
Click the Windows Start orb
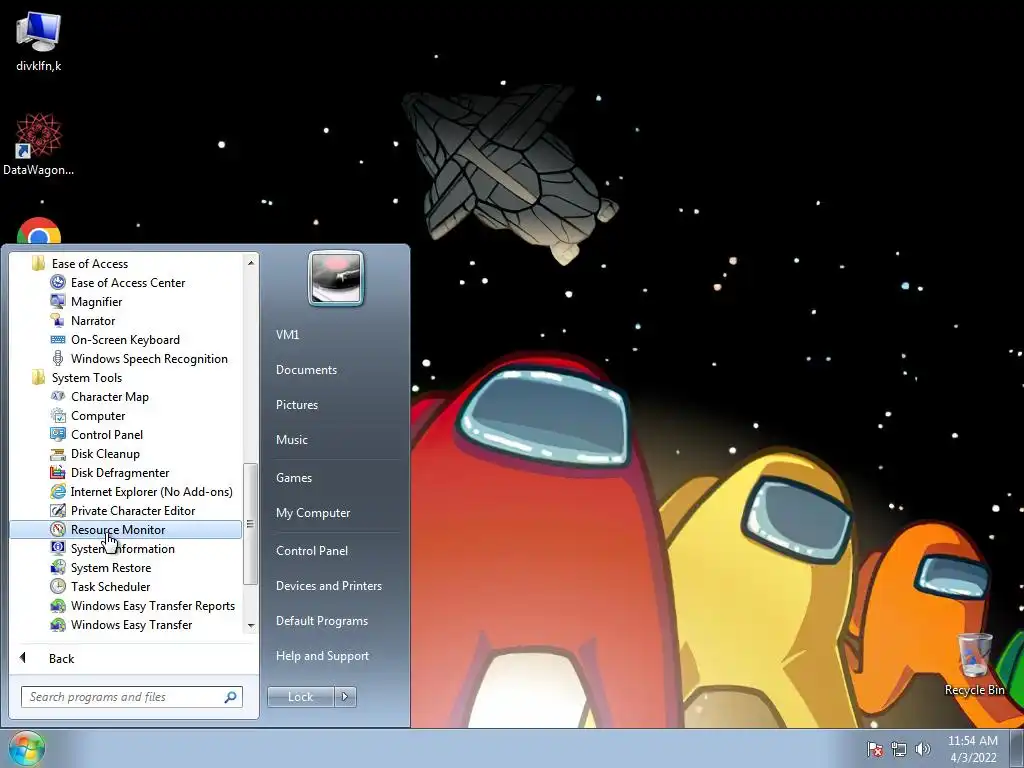click(26, 748)
